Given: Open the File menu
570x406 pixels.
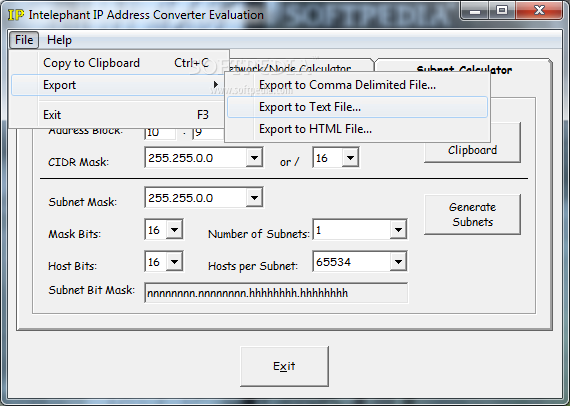Looking at the screenshot, I should coord(24,40).
